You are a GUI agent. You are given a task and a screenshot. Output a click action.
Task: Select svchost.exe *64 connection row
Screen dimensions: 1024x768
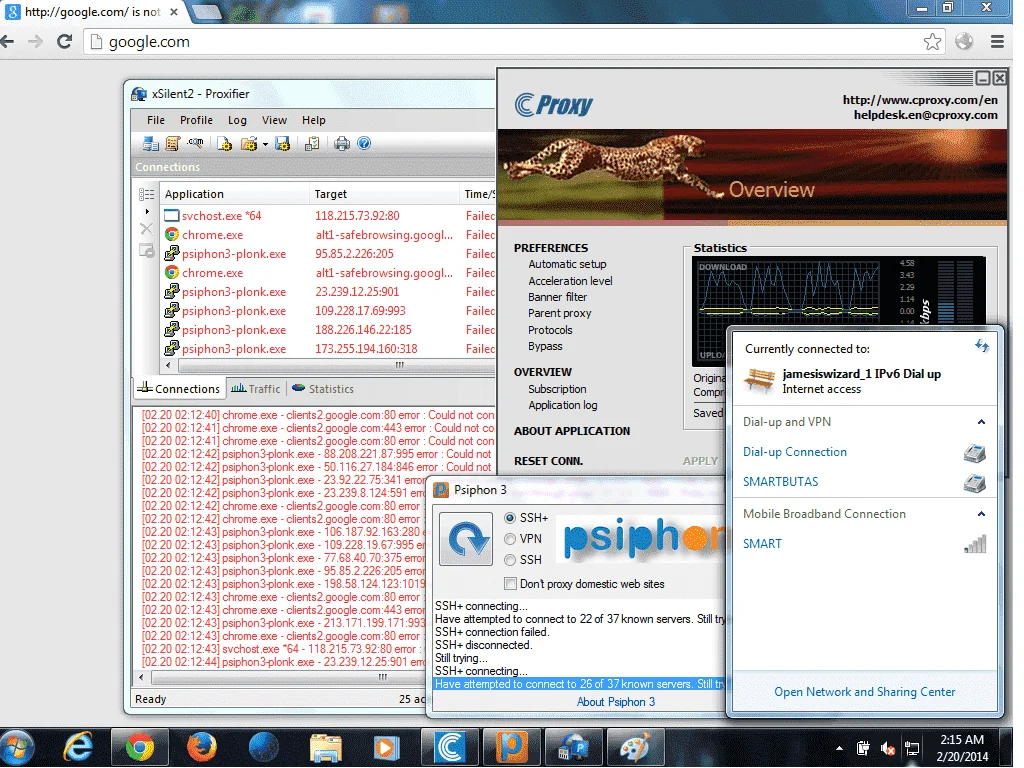click(328, 216)
